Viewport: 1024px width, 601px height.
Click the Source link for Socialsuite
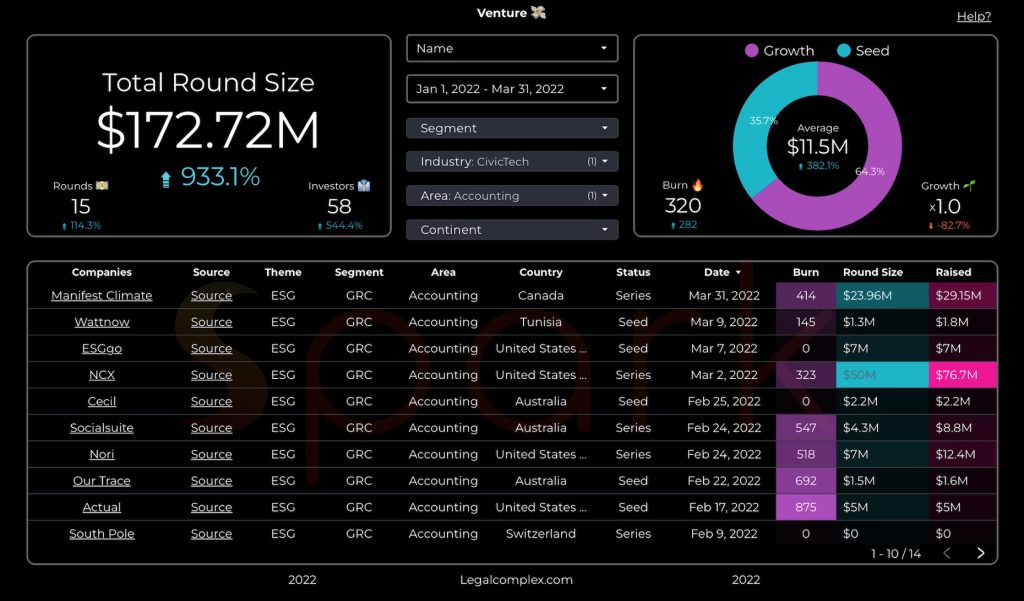click(x=212, y=428)
